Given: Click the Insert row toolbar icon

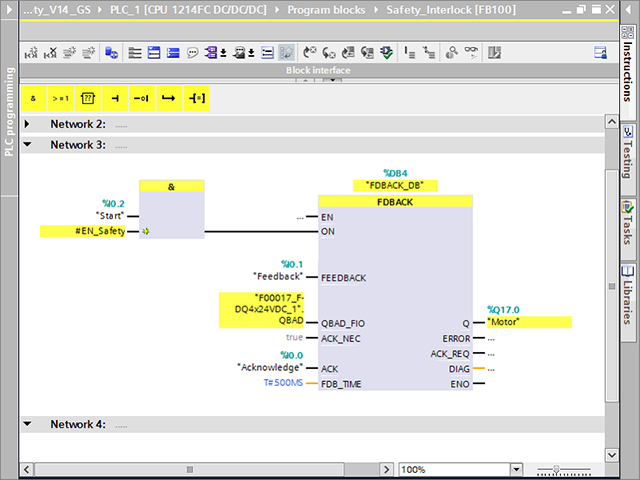Looking at the screenshot, I should coord(70,53).
